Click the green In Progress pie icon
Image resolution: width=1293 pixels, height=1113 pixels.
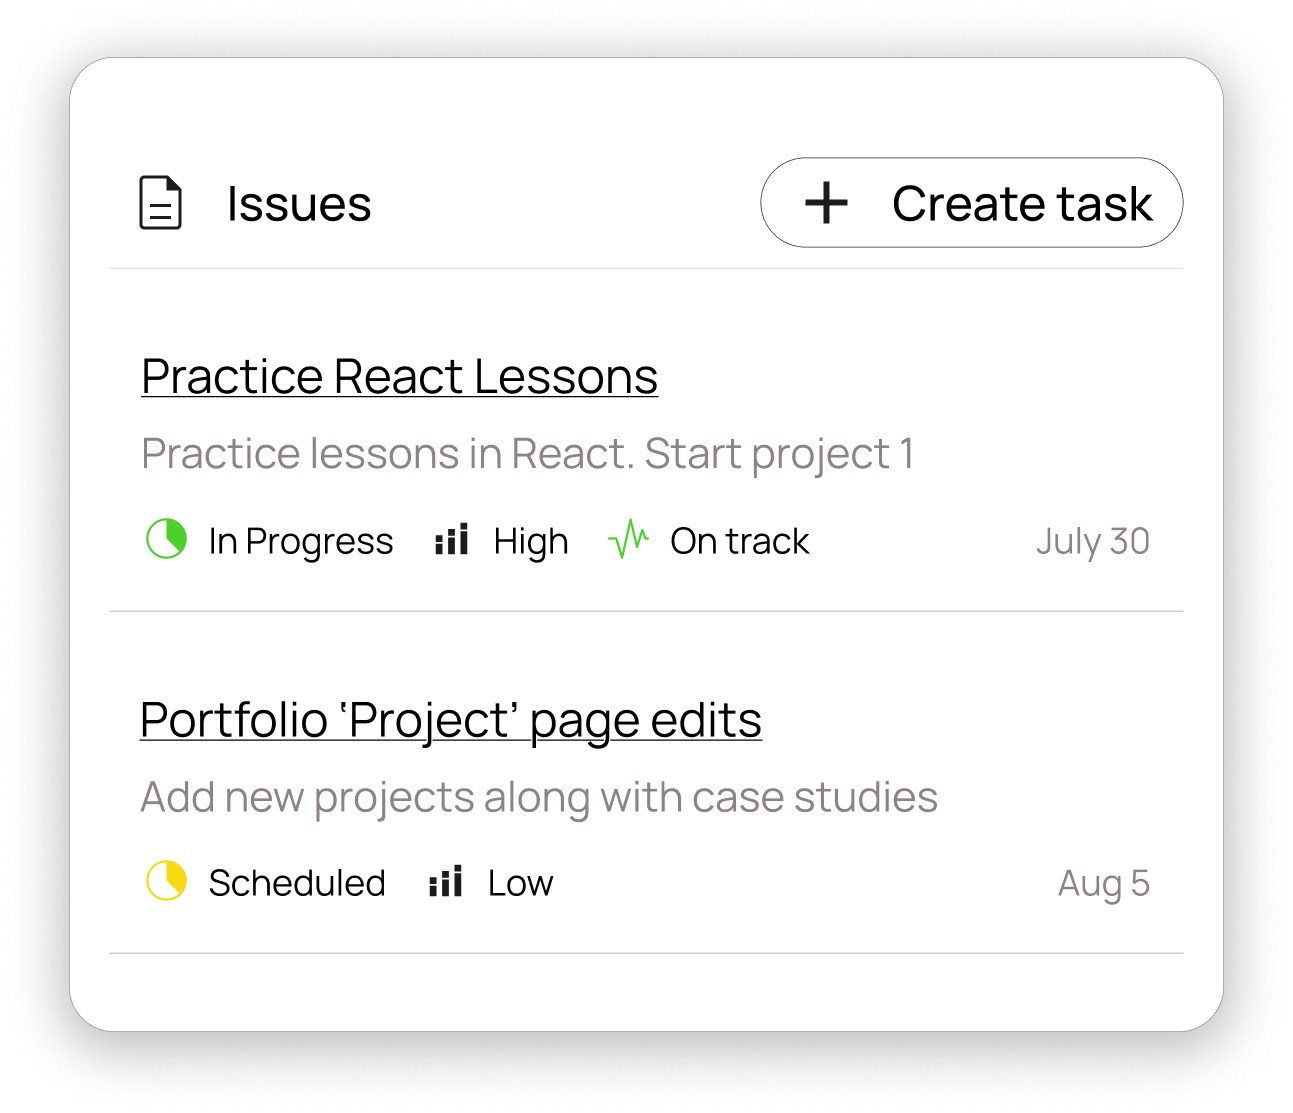pyautogui.click(x=166, y=539)
